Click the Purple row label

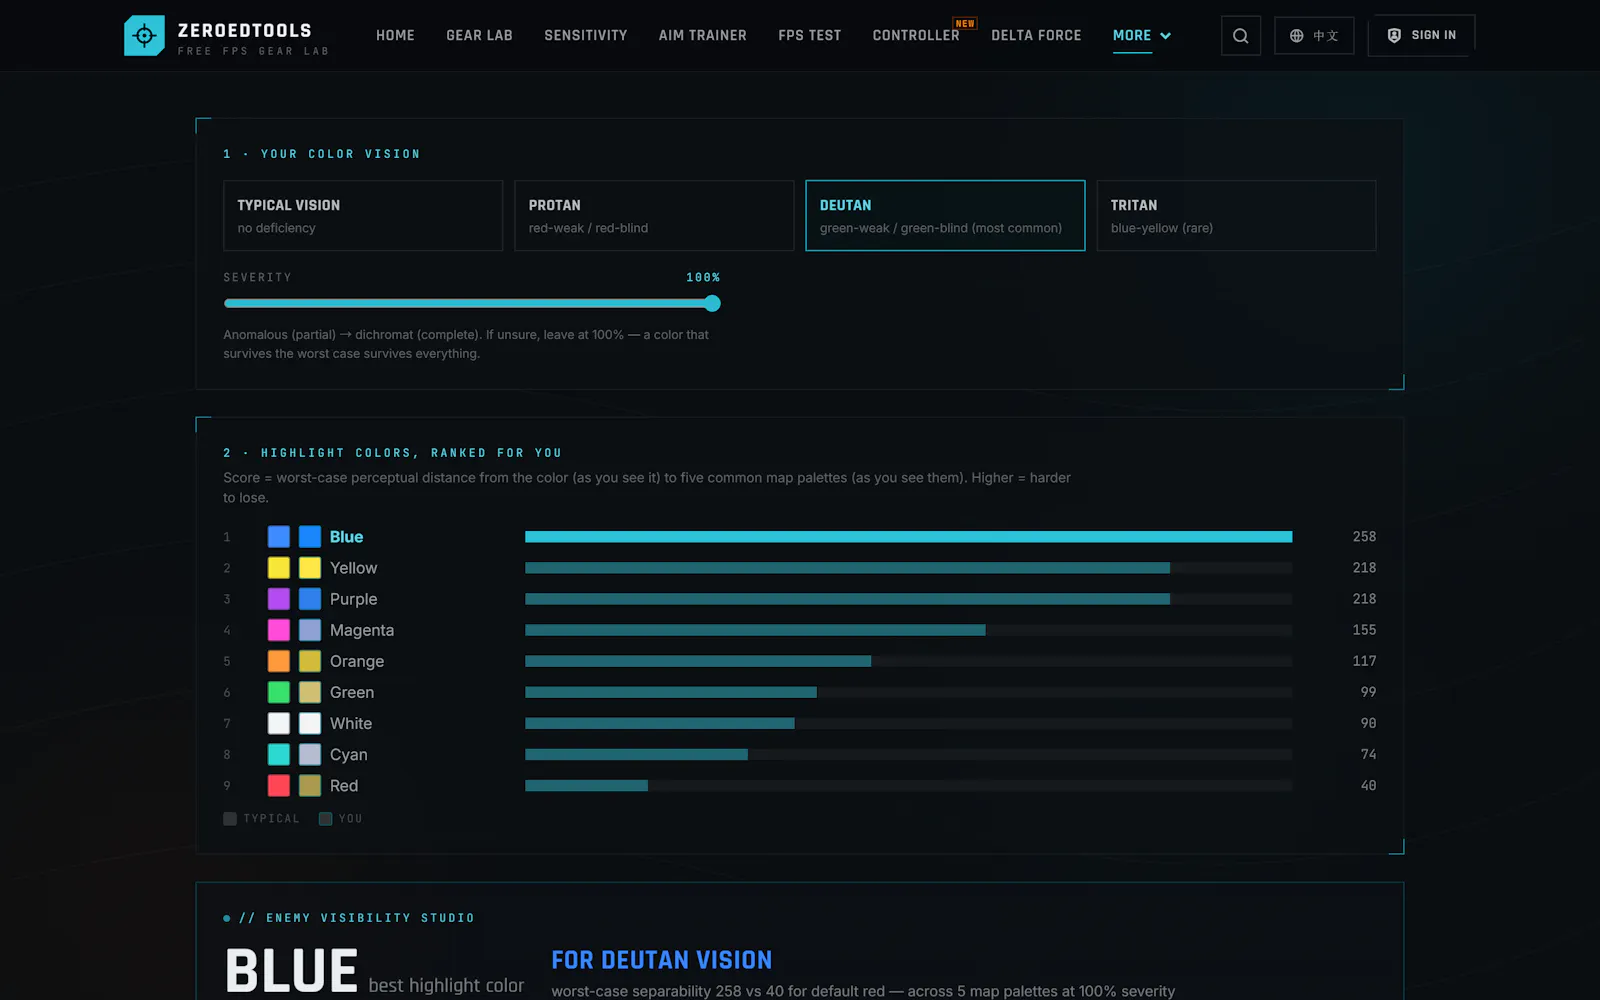tap(353, 599)
